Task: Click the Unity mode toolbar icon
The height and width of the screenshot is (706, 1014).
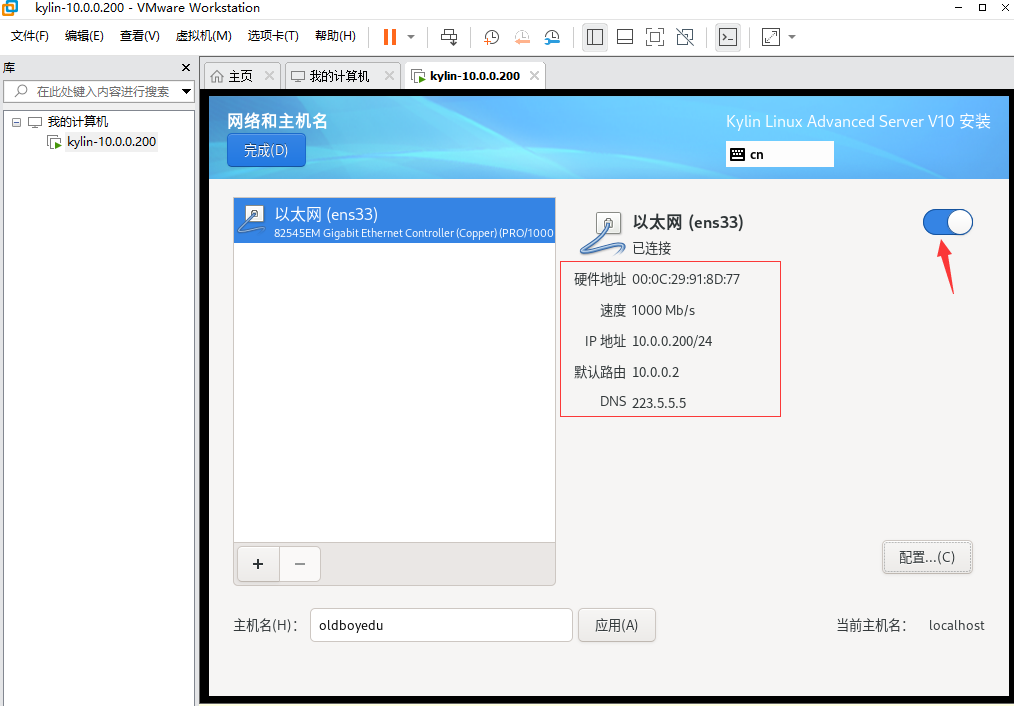Action: click(x=685, y=37)
